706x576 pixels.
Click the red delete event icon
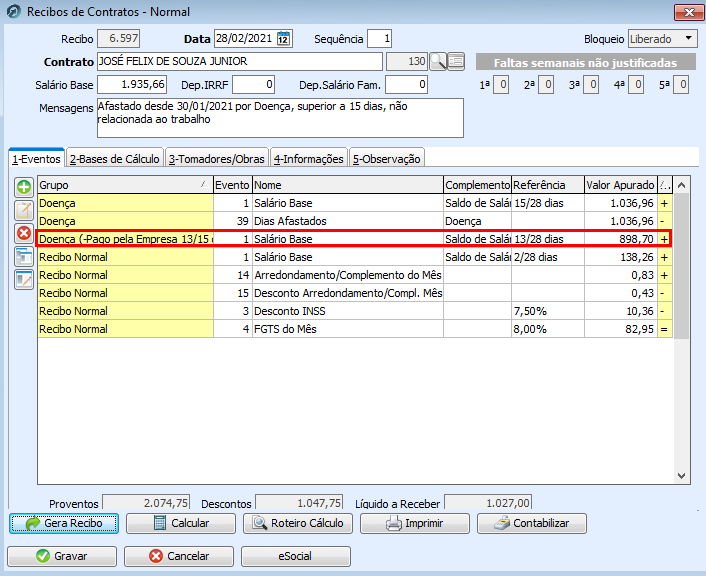pyautogui.click(x=24, y=233)
